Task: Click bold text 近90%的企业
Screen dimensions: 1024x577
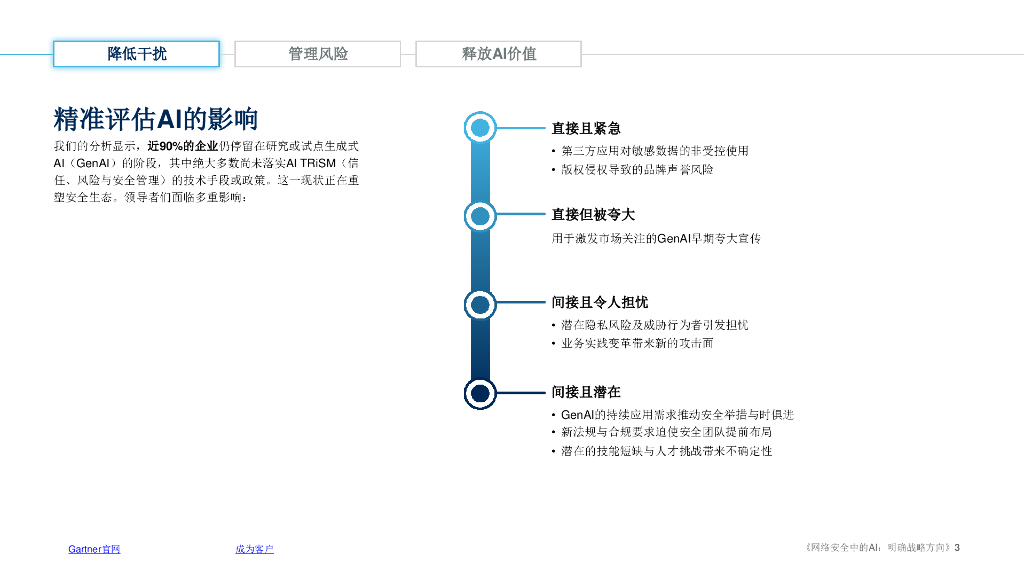Action: (x=182, y=146)
